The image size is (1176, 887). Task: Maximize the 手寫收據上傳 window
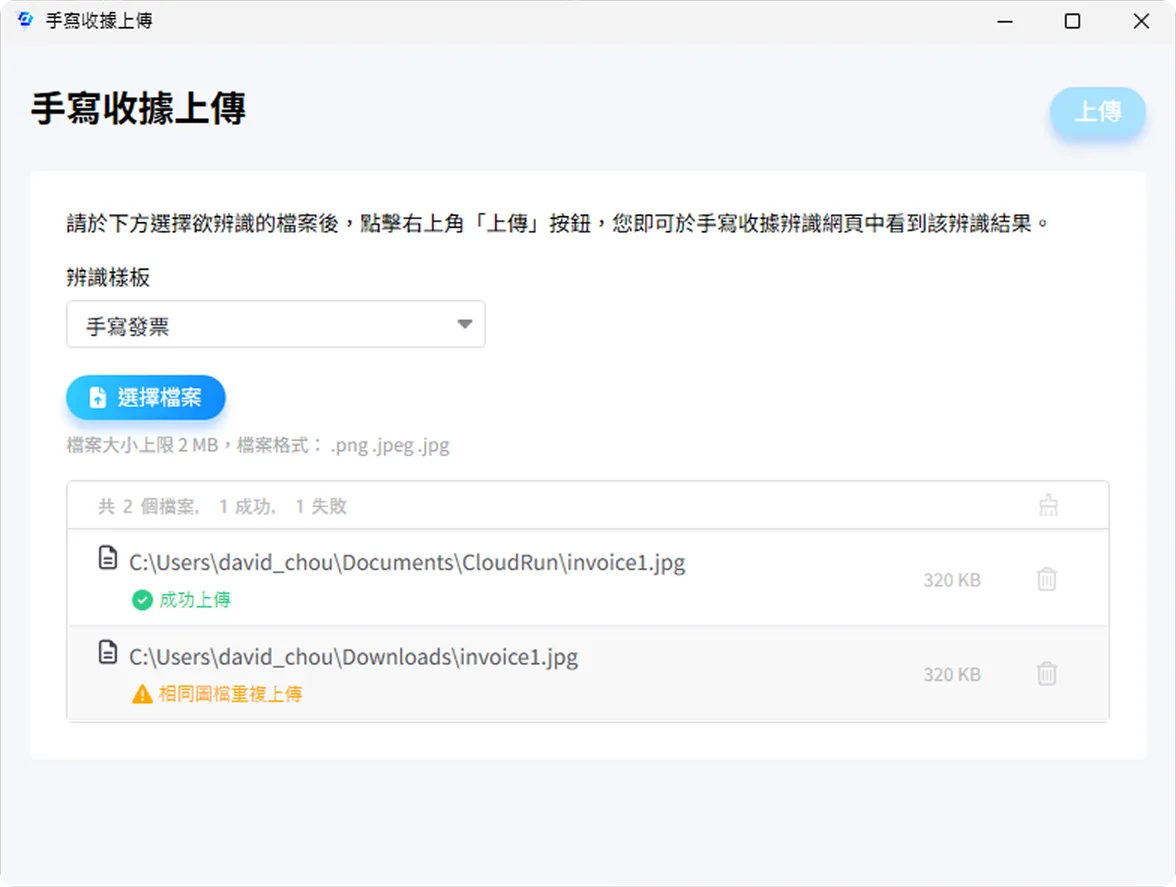pos(1072,21)
